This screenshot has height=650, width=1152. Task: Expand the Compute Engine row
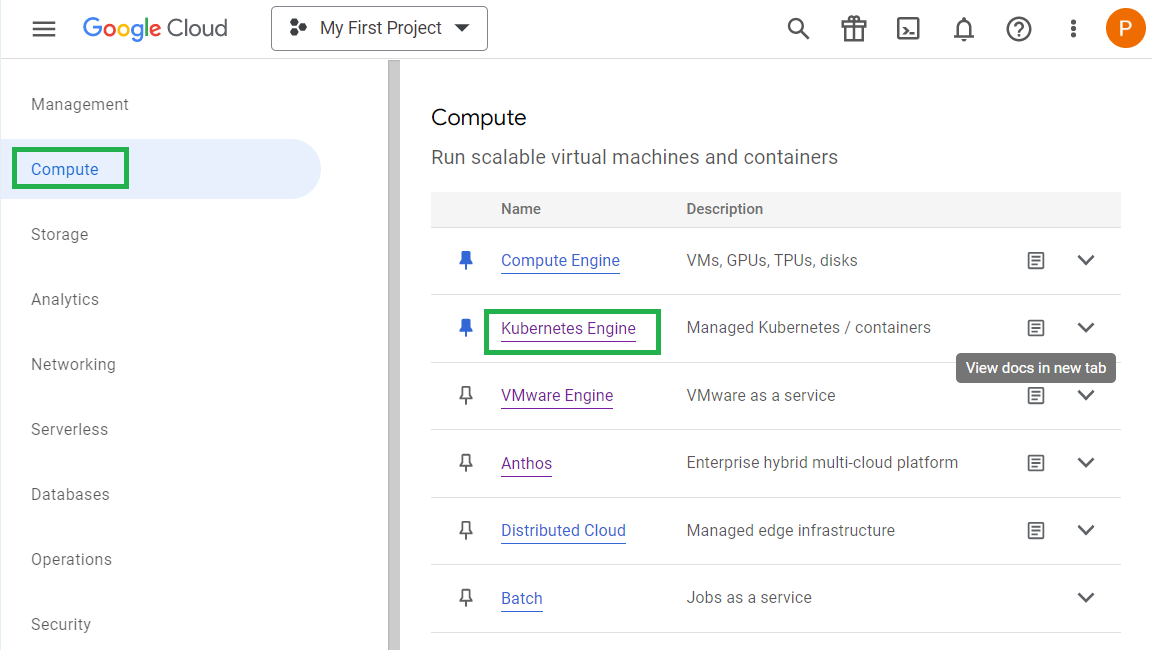click(1086, 260)
